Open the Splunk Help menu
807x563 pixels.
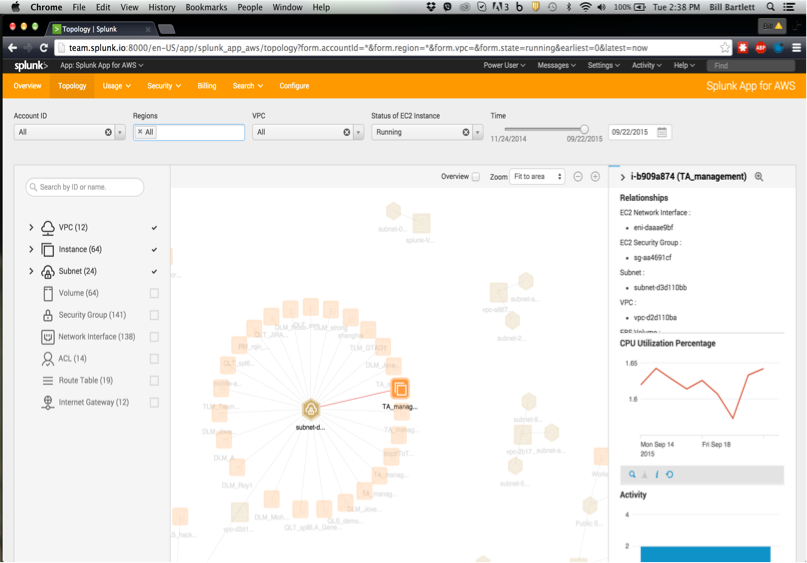684,65
